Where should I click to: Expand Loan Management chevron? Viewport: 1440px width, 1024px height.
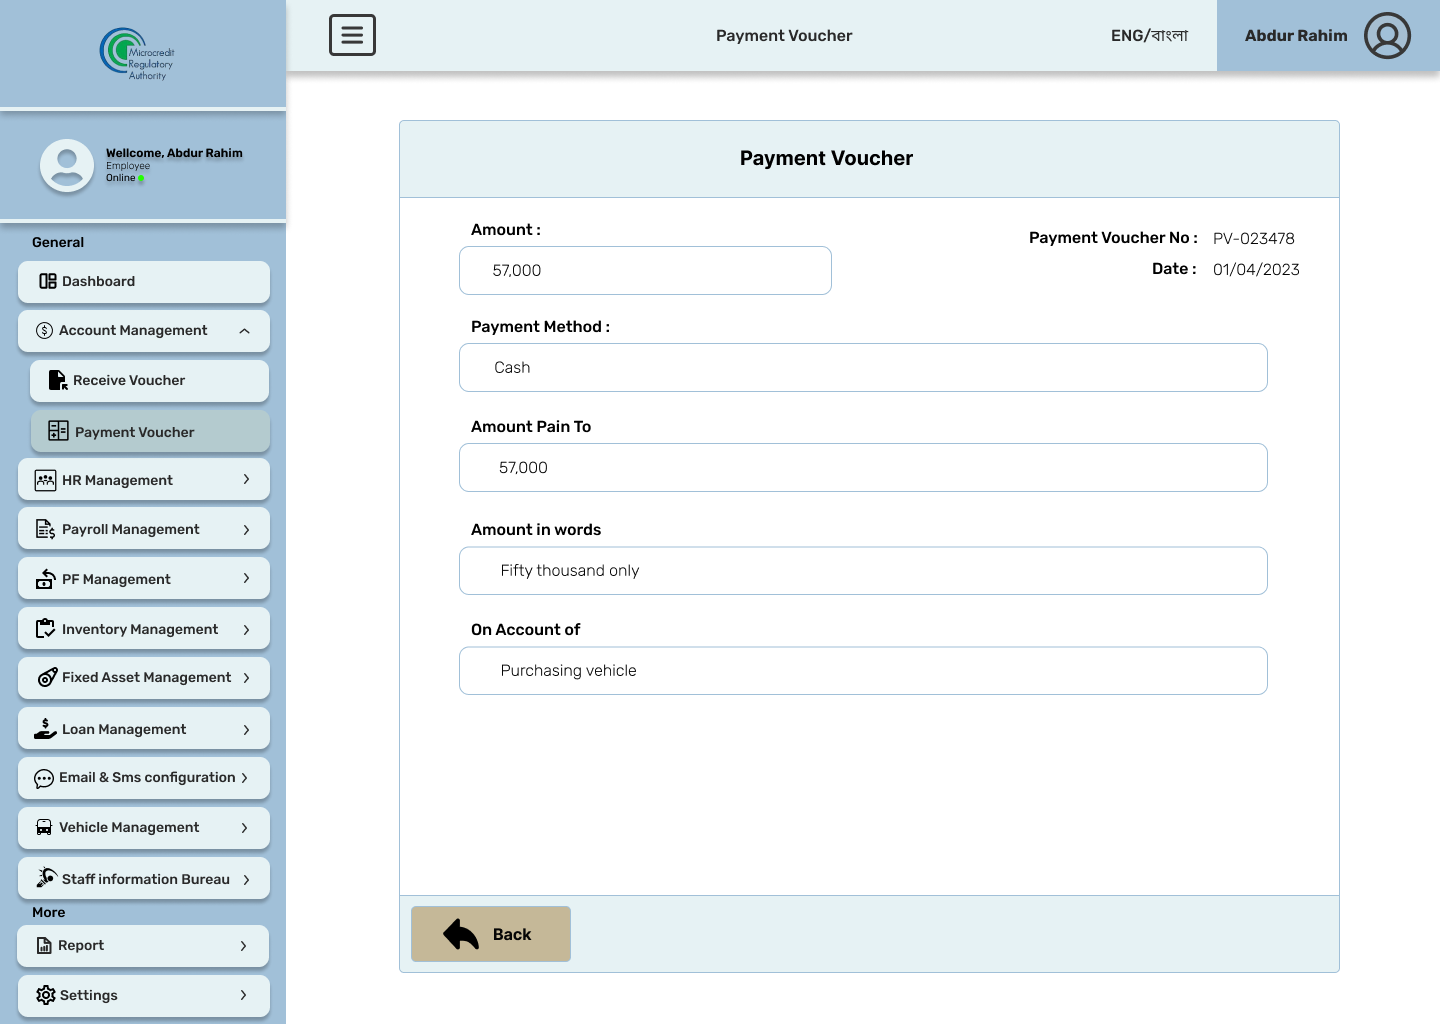point(246,729)
